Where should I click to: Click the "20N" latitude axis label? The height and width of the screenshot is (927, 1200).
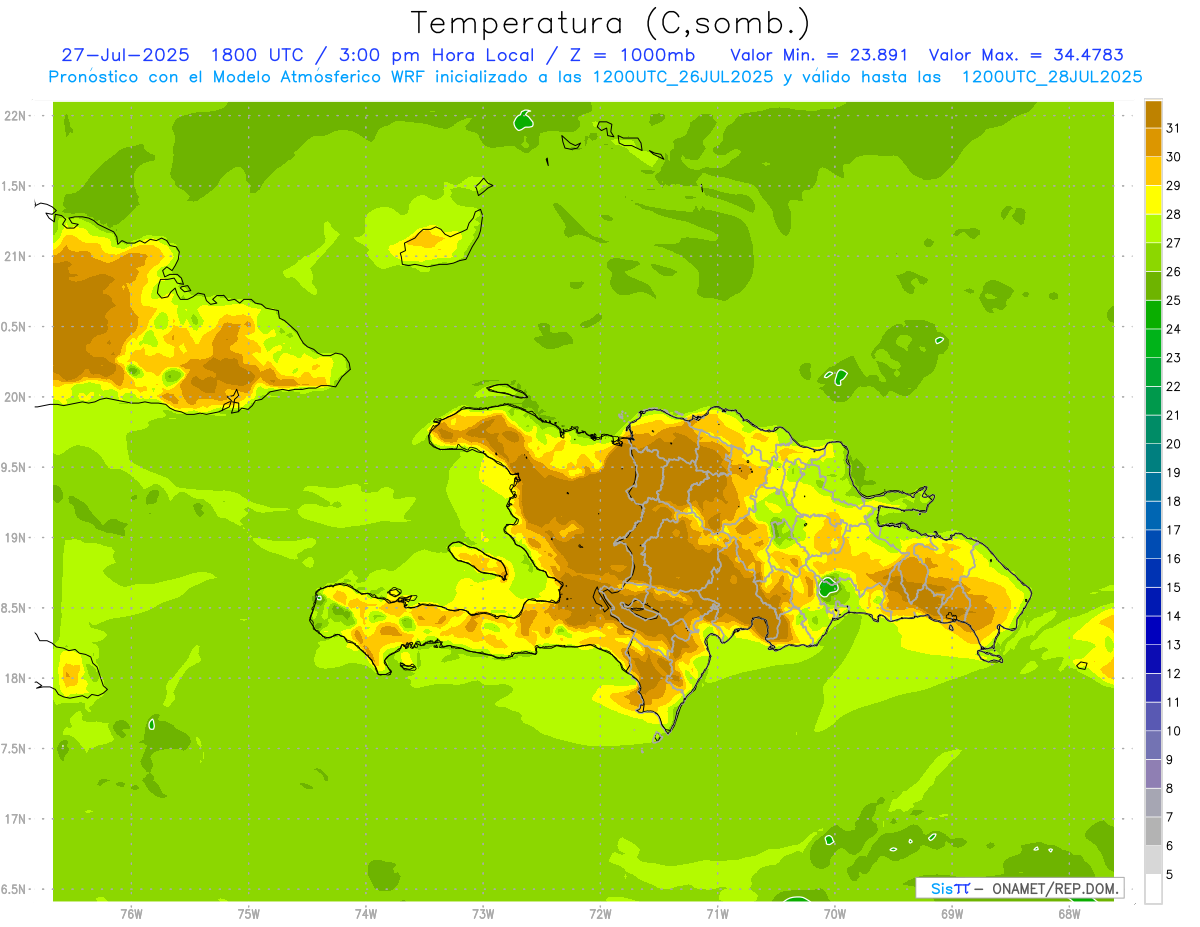[16, 397]
